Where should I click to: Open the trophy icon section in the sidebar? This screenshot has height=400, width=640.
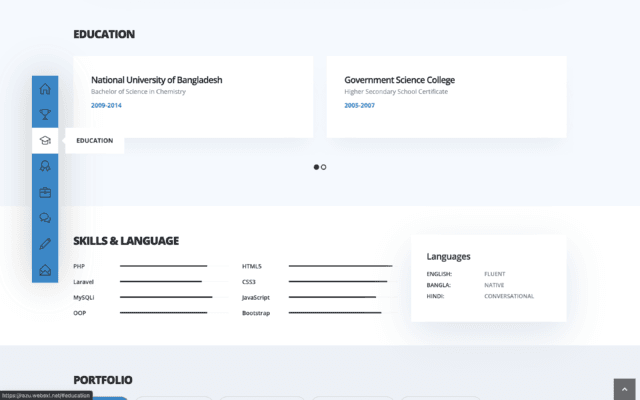coord(45,114)
